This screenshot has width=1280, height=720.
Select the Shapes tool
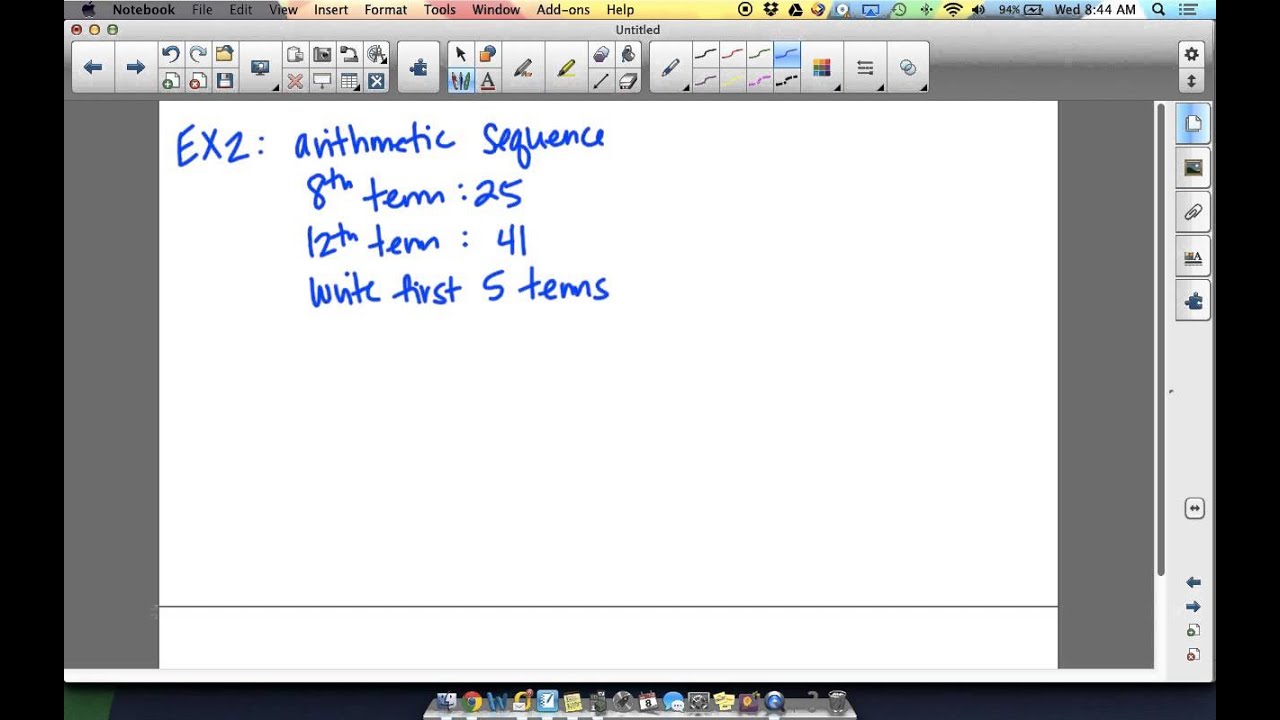pyautogui.click(x=488, y=54)
